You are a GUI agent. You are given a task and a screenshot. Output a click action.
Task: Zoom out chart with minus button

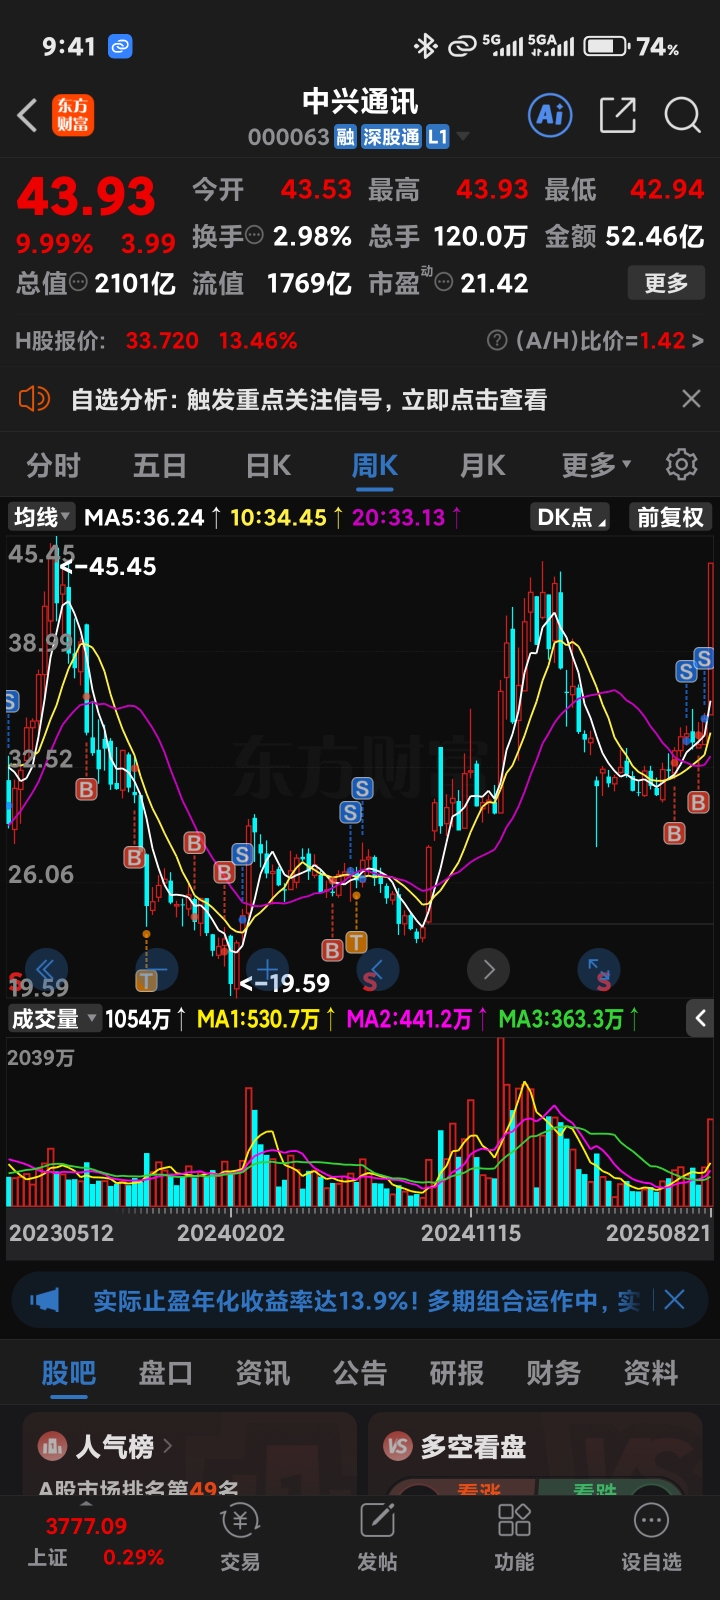pyautogui.click(x=157, y=968)
